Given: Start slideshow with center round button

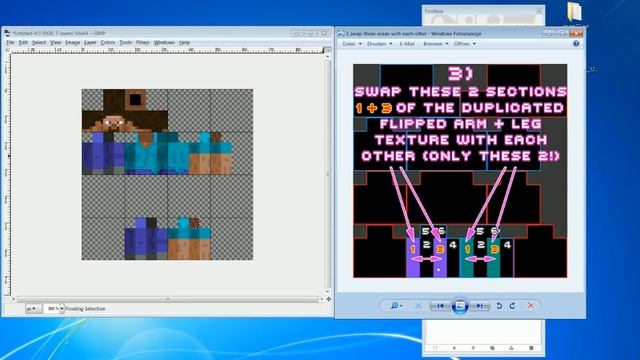Looking at the screenshot, I should pos(460,306).
